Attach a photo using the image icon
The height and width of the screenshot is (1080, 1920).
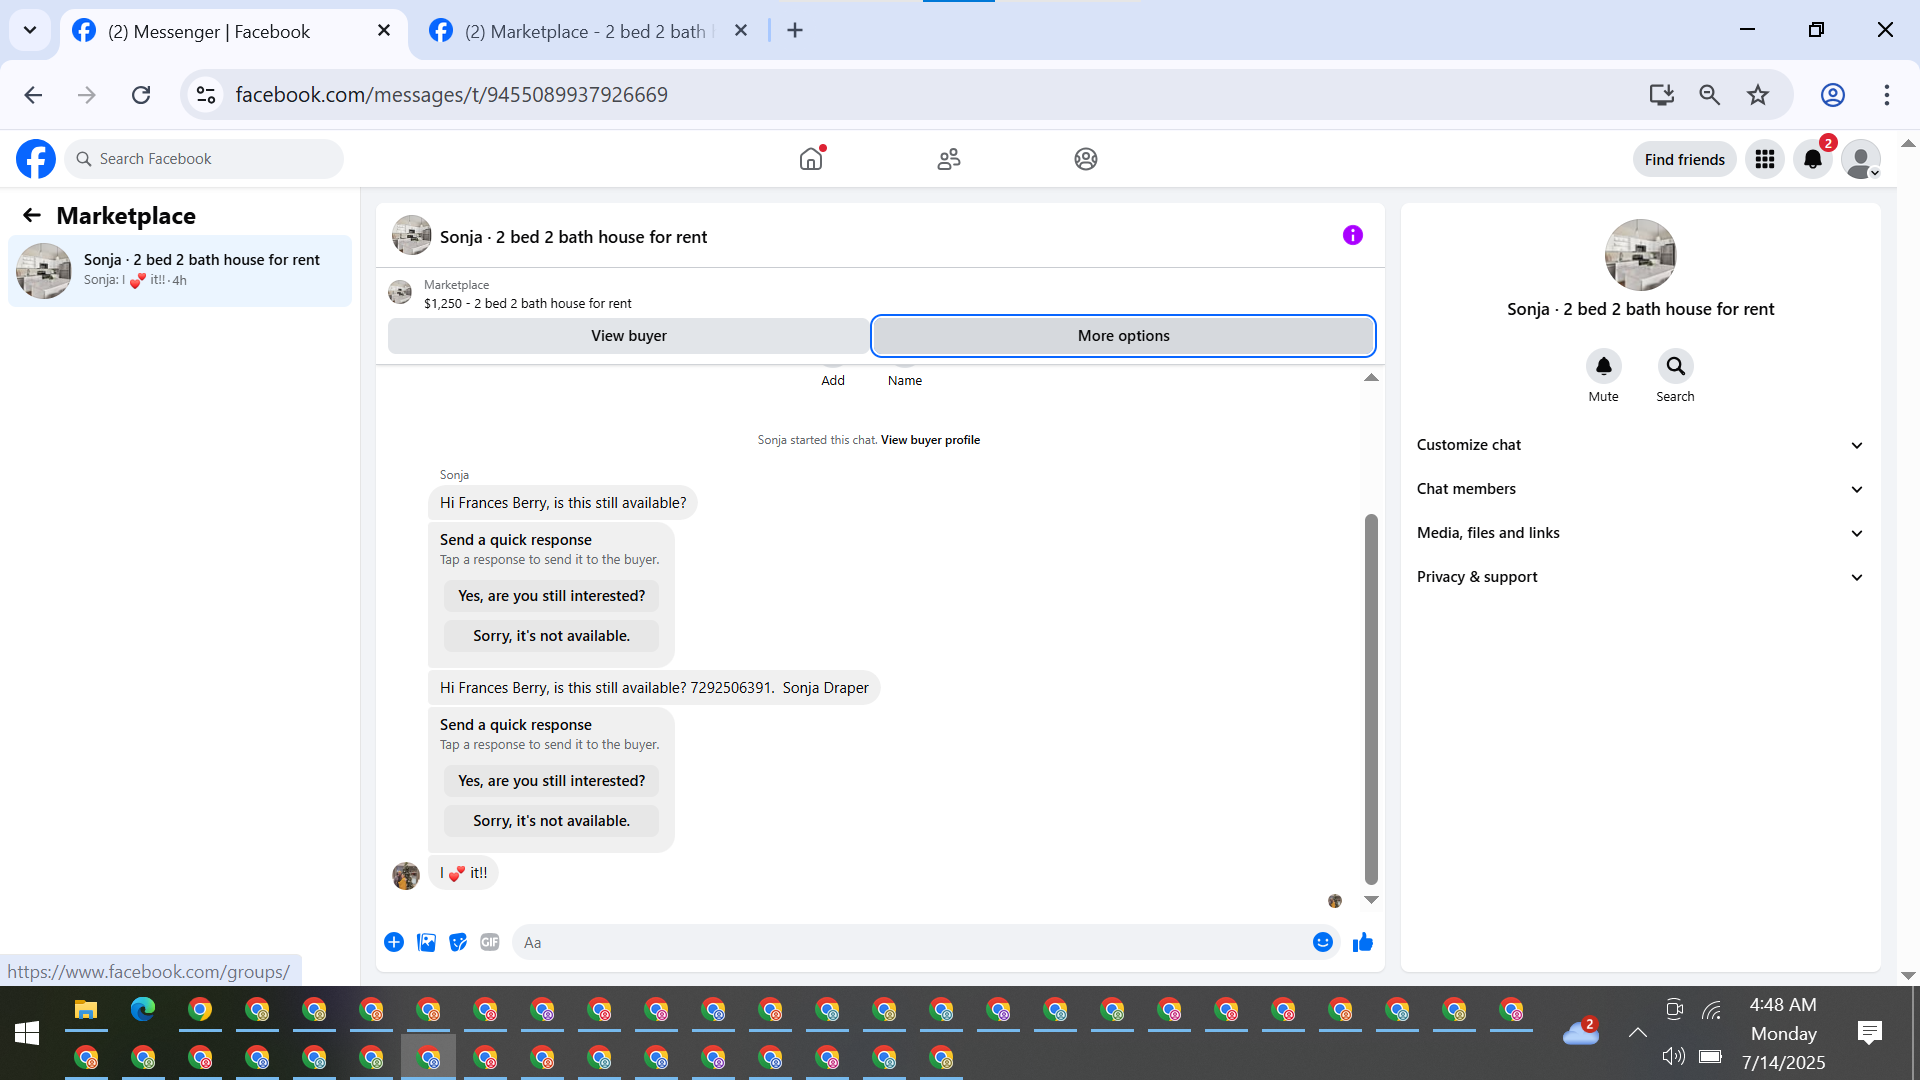coord(426,942)
